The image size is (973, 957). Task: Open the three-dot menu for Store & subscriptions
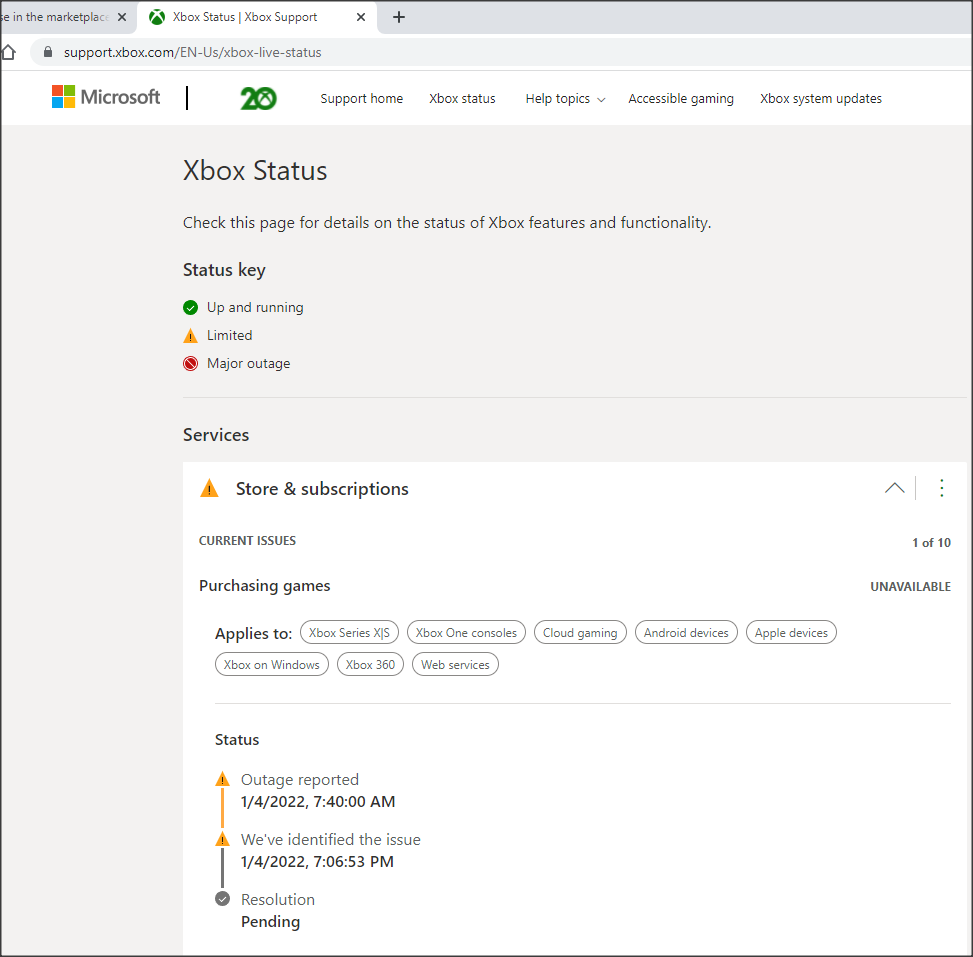[x=941, y=488]
